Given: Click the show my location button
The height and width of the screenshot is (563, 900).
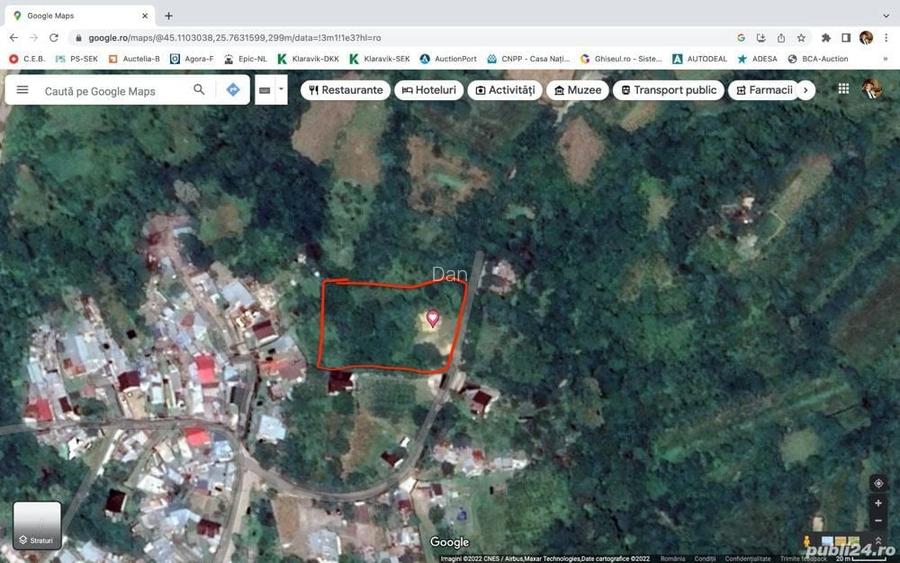Looking at the screenshot, I should 878,483.
